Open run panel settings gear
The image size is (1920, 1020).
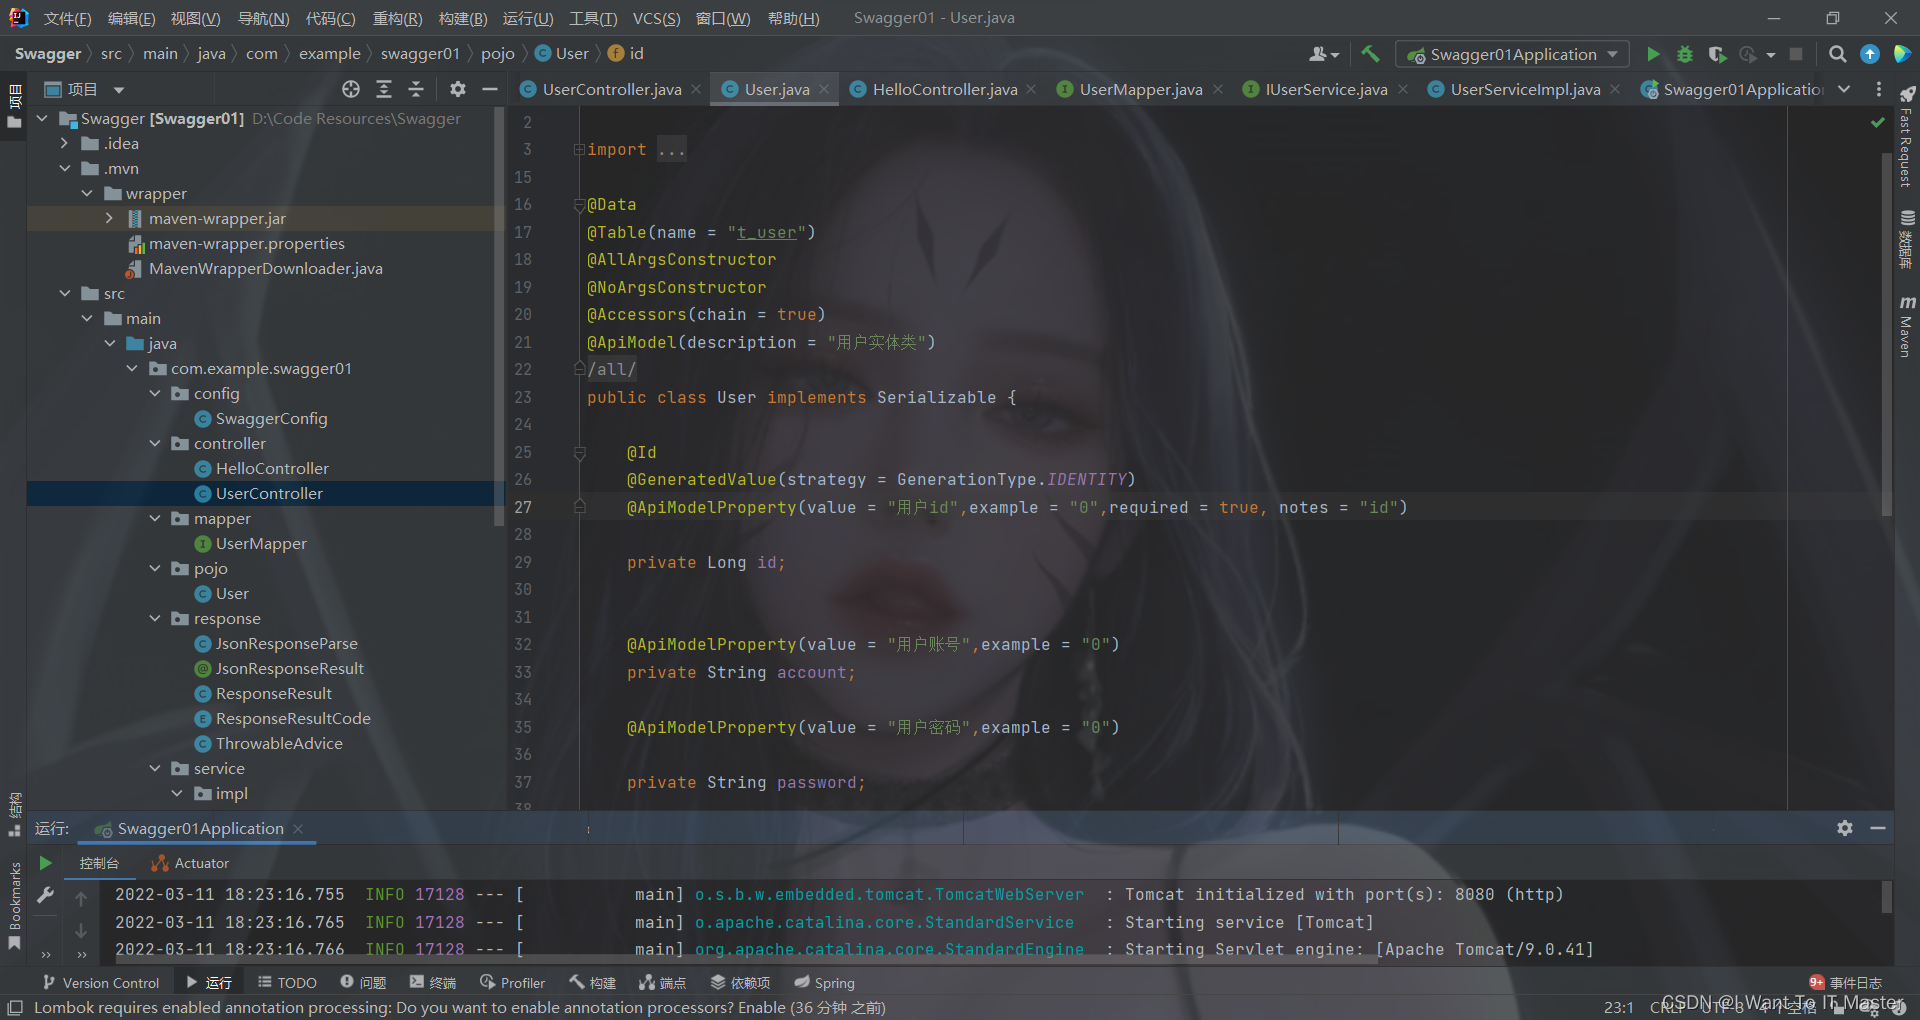click(1845, 828)
